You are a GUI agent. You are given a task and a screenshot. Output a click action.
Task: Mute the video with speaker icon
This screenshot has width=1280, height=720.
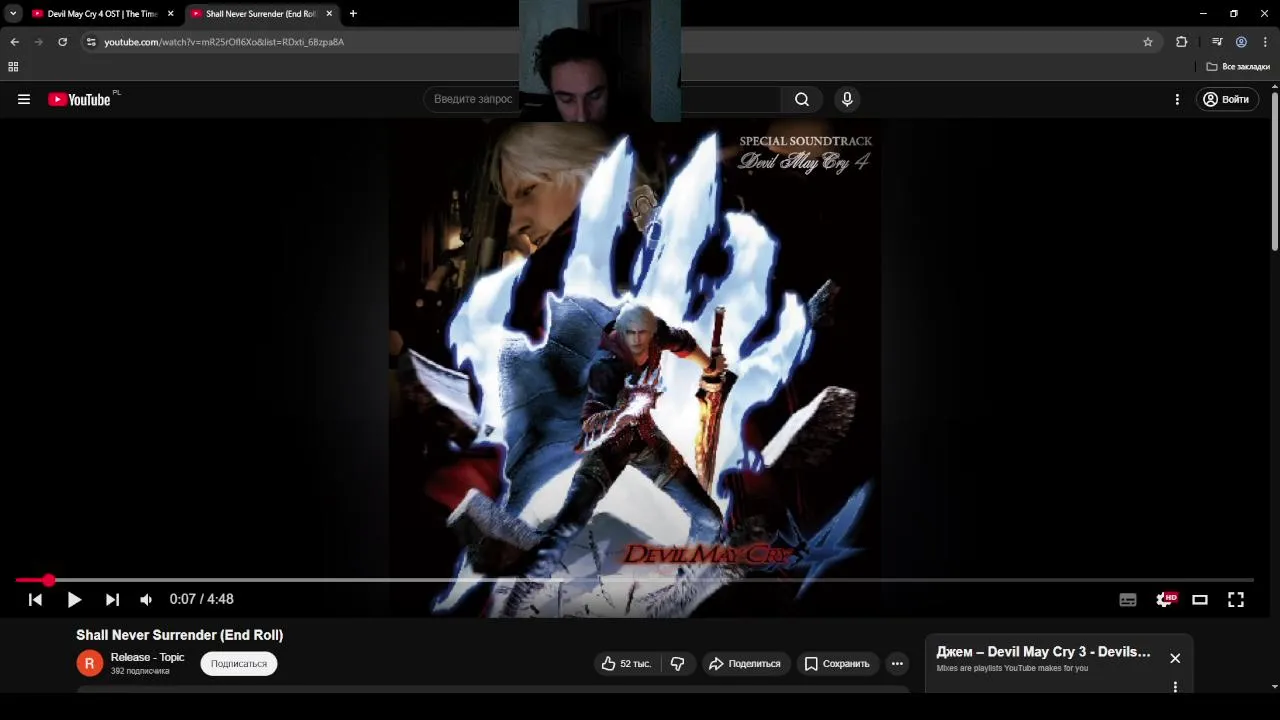click(146, 599)
